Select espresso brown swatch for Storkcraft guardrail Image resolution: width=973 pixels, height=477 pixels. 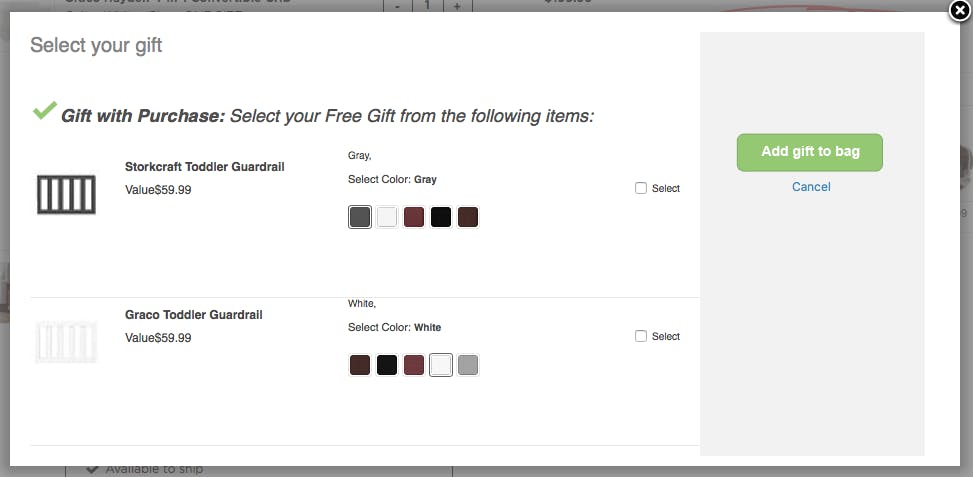(x=468, y=217)
